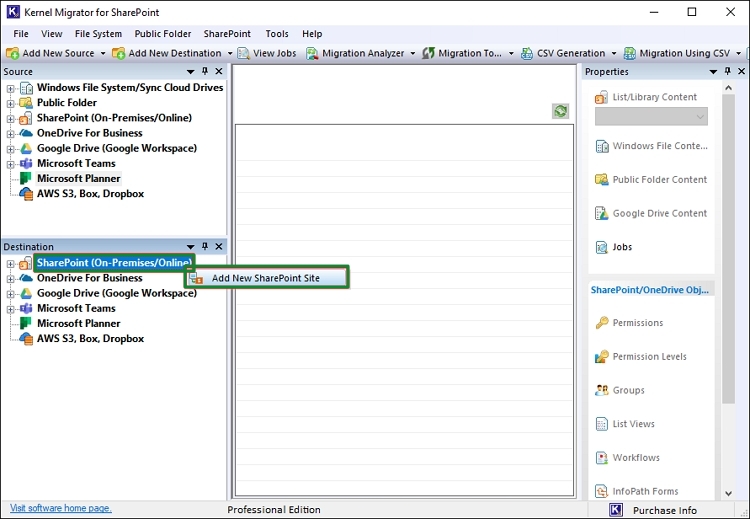Screen dimensions: 750x519
Task: Expand Microsoft Teams node in Source
Action: tap(11, 165)
